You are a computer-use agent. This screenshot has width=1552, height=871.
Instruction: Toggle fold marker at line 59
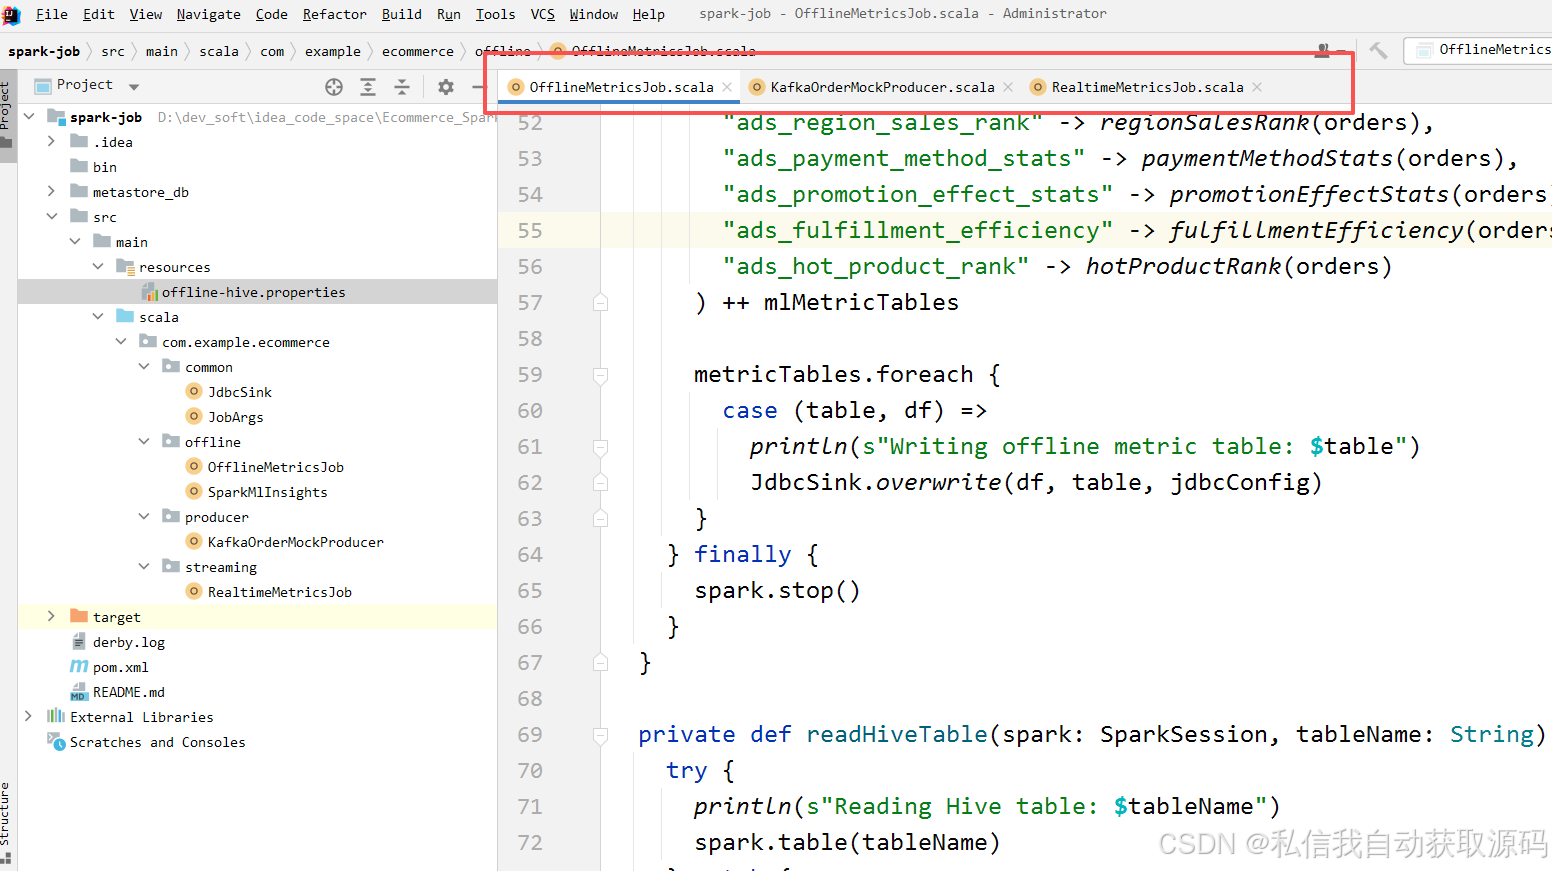pos(600,375)
